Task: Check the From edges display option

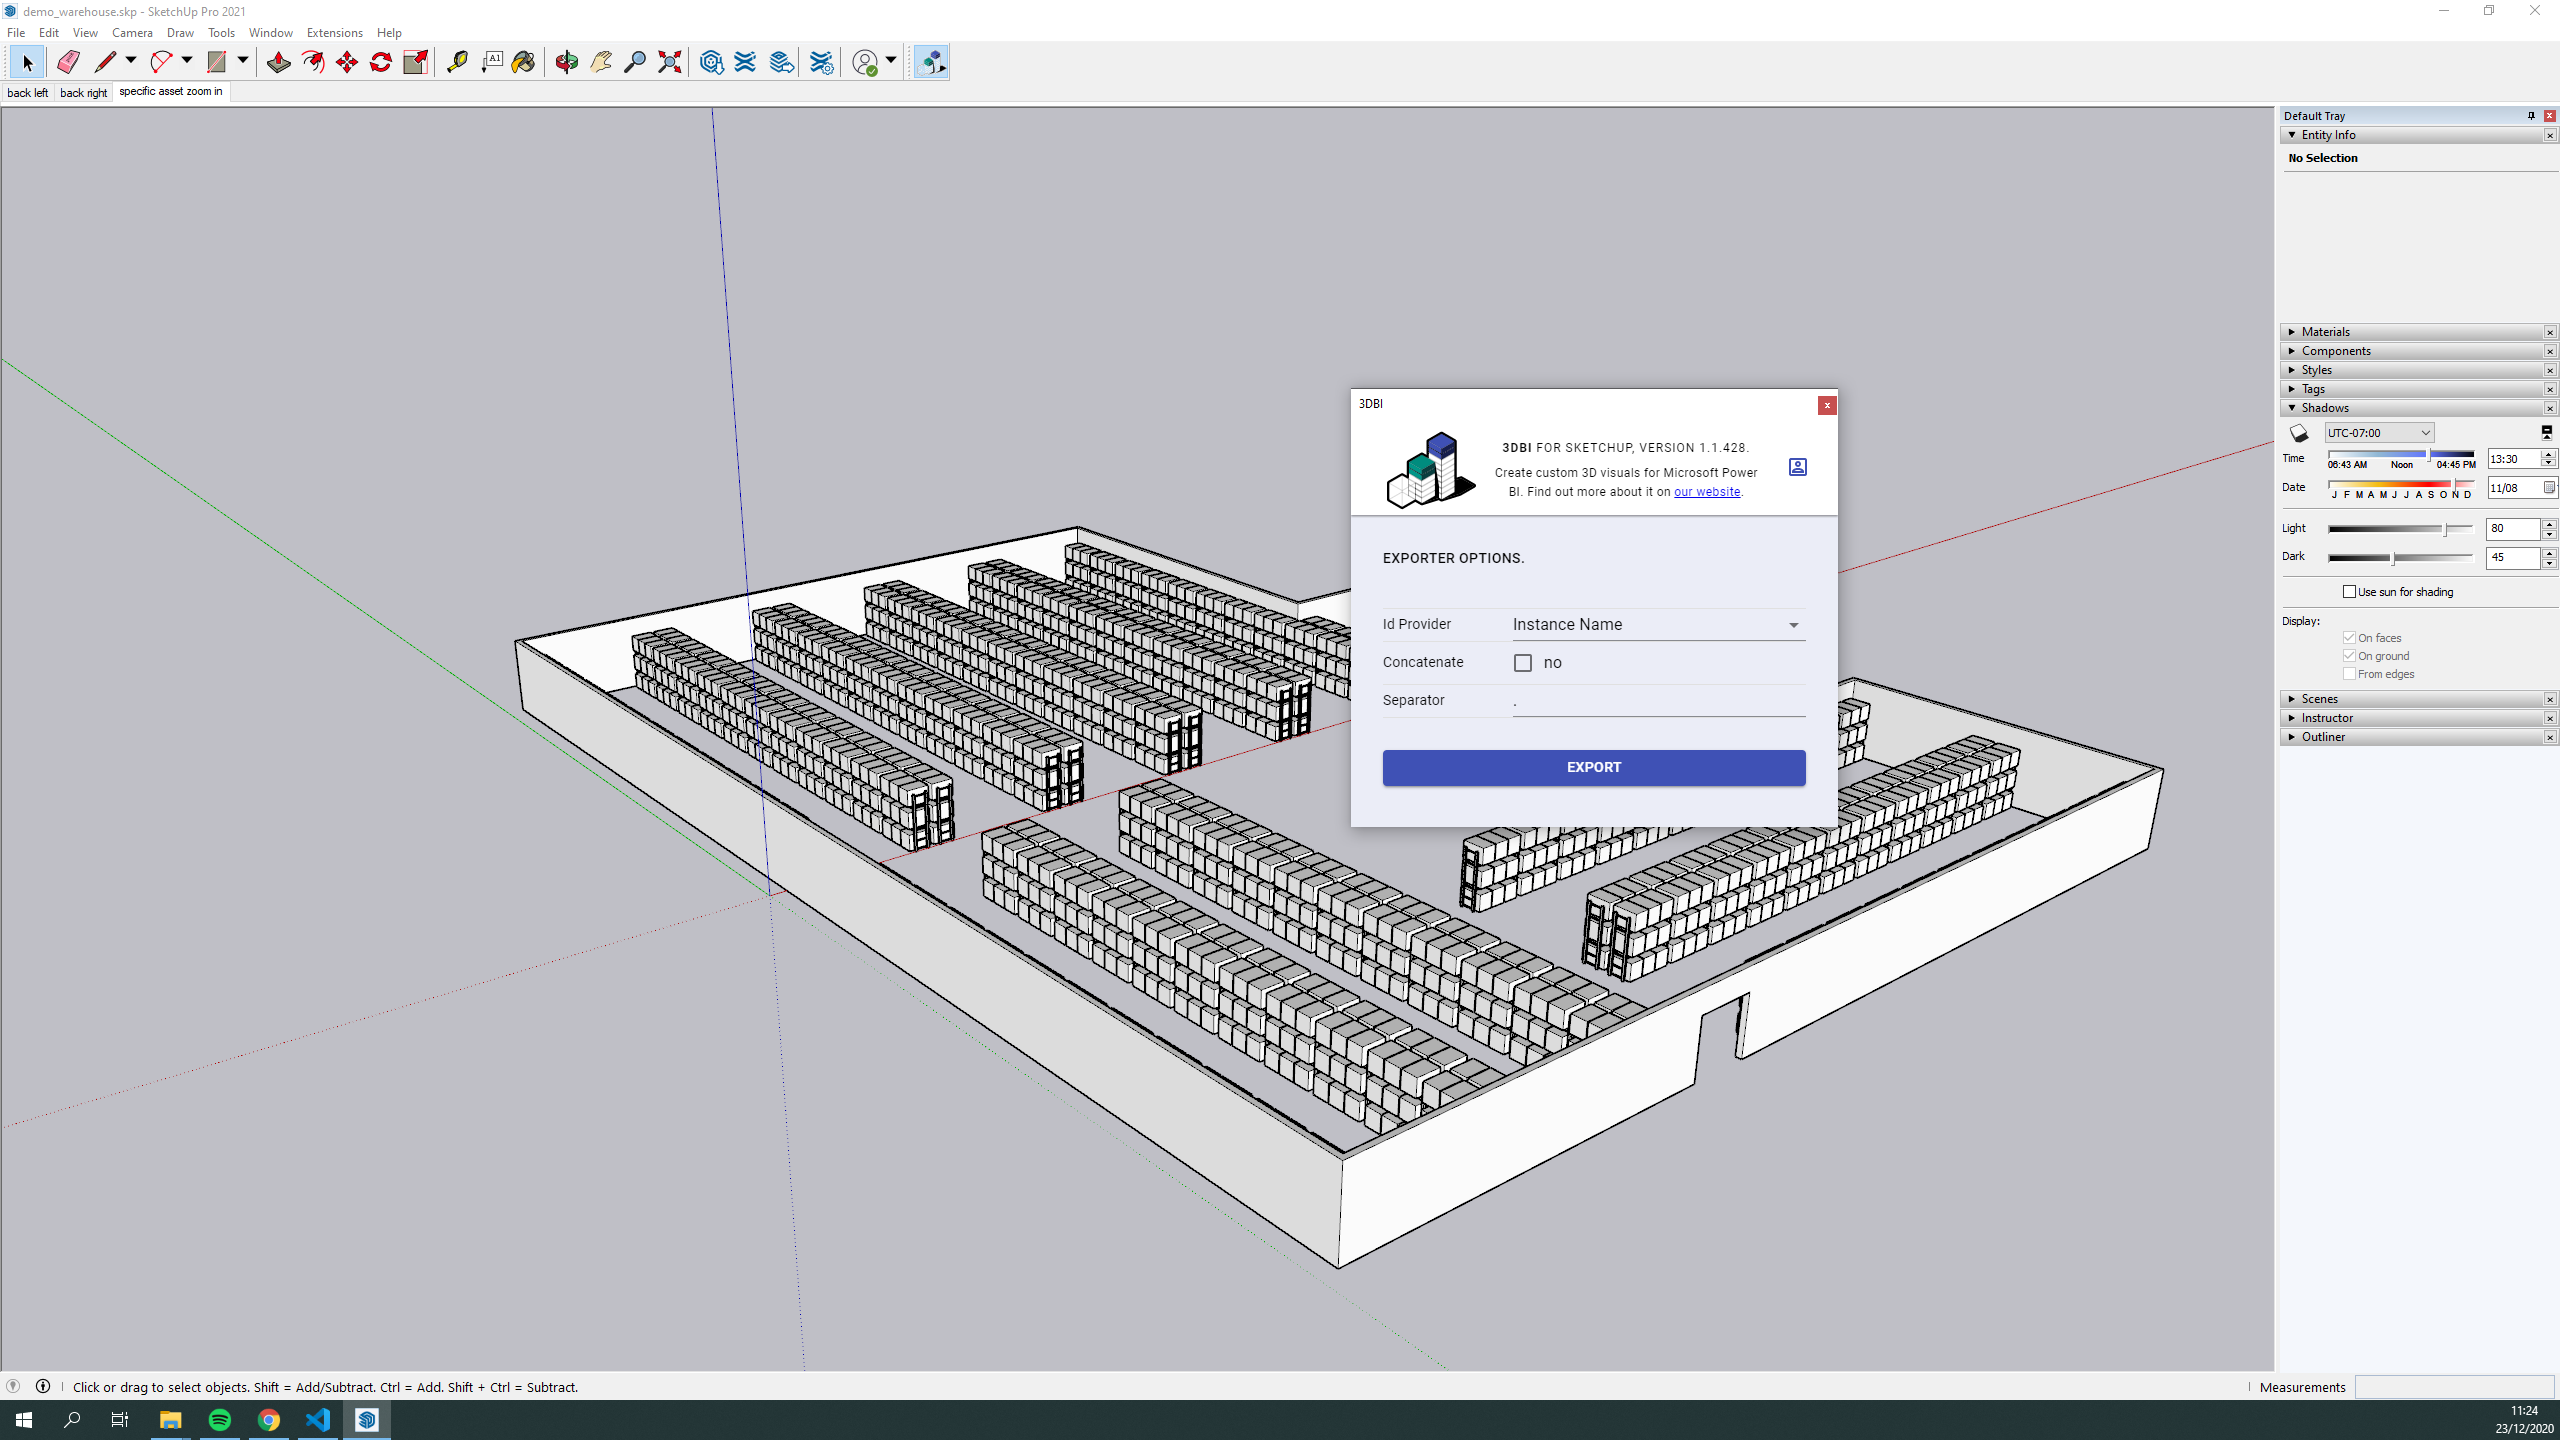Action: coord(2349,673)
